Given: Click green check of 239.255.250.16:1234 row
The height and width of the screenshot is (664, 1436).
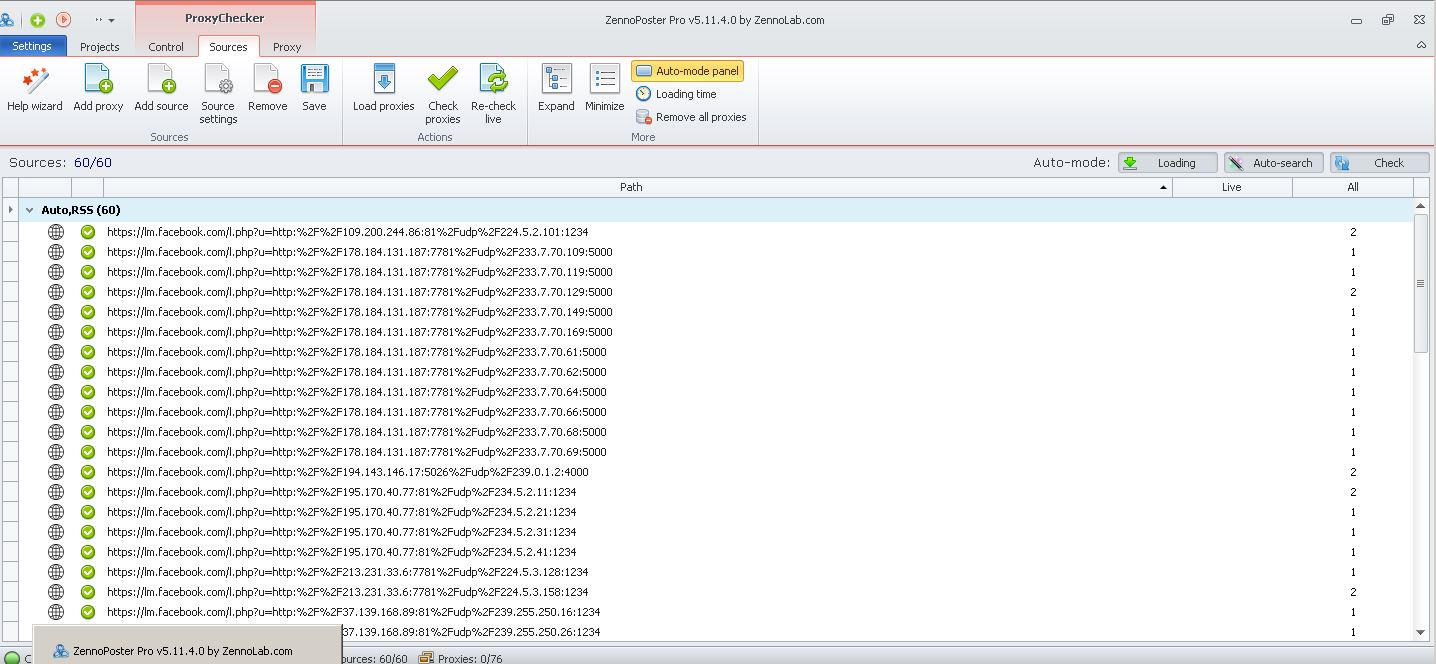Looking at the screenshot, I should [88, 612].
